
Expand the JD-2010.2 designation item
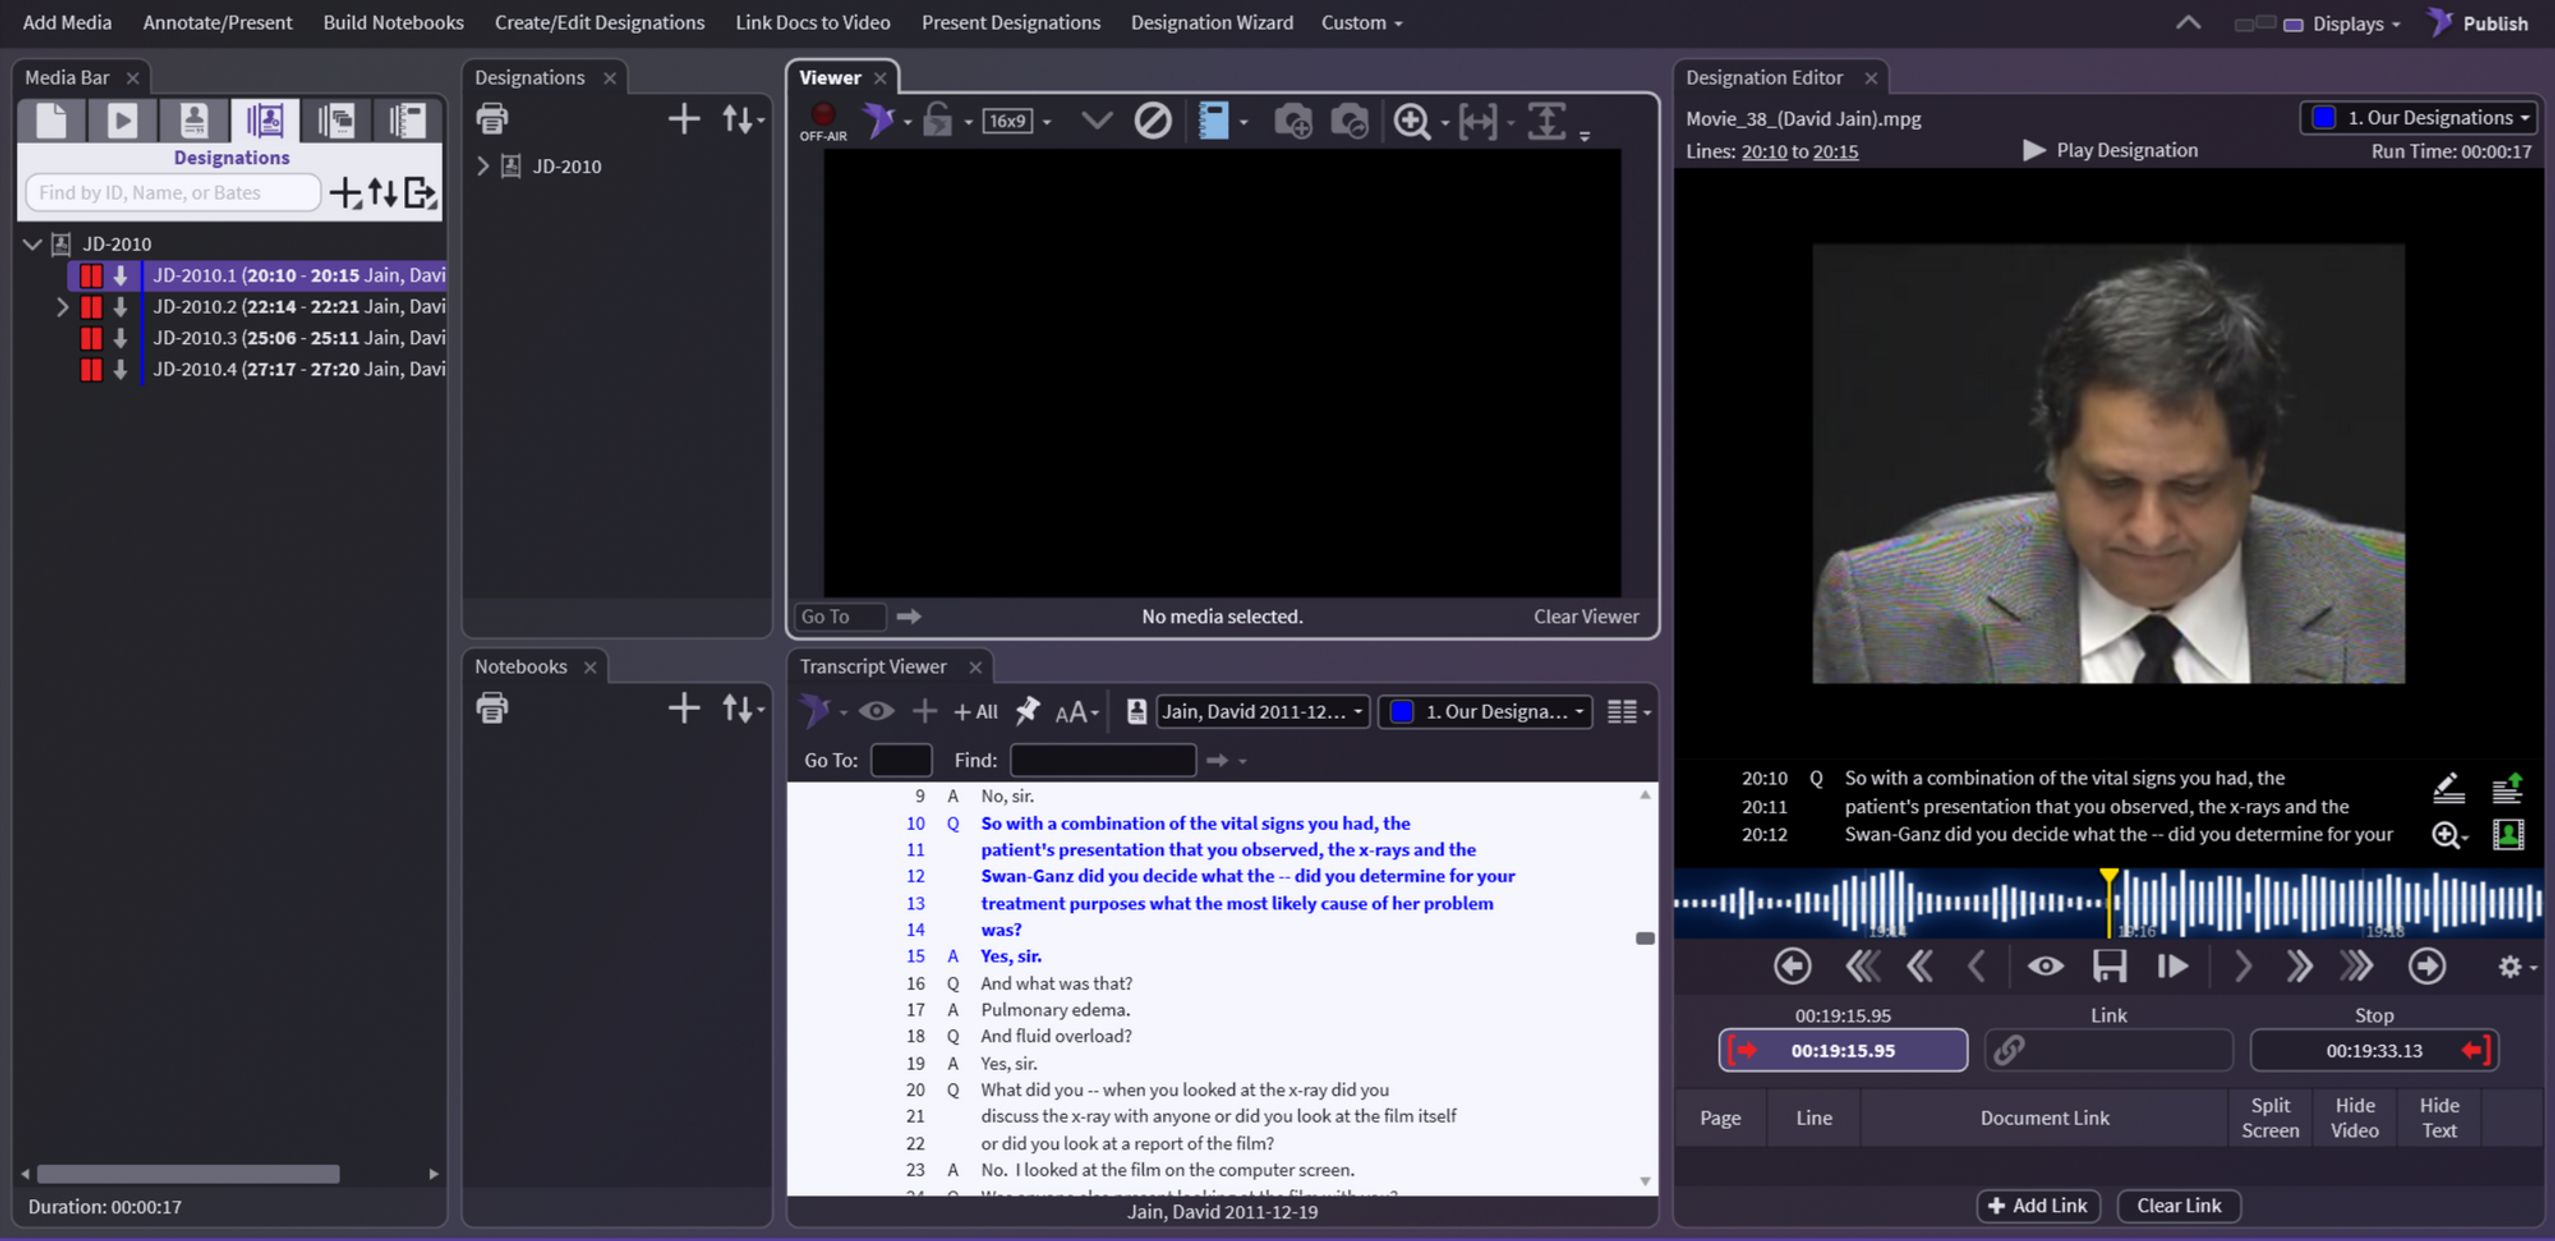coord(62,307)
